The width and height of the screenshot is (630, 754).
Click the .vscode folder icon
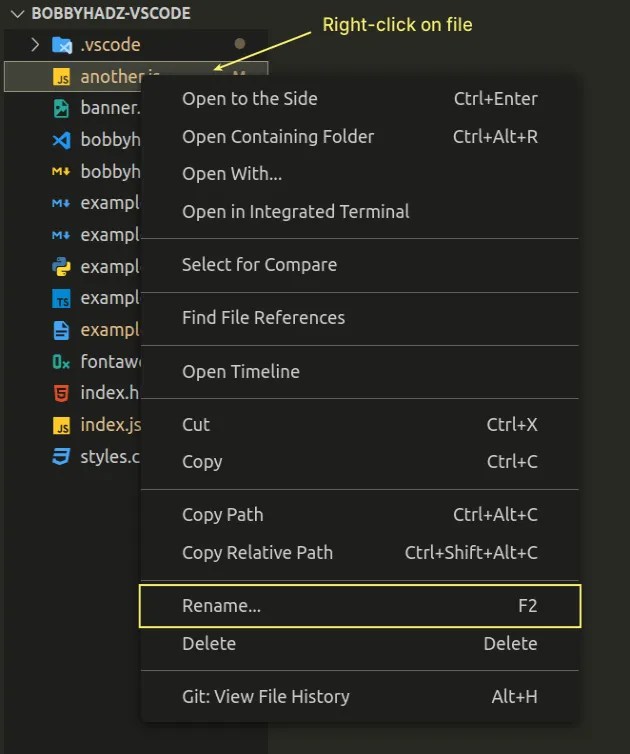pos(62,45)
